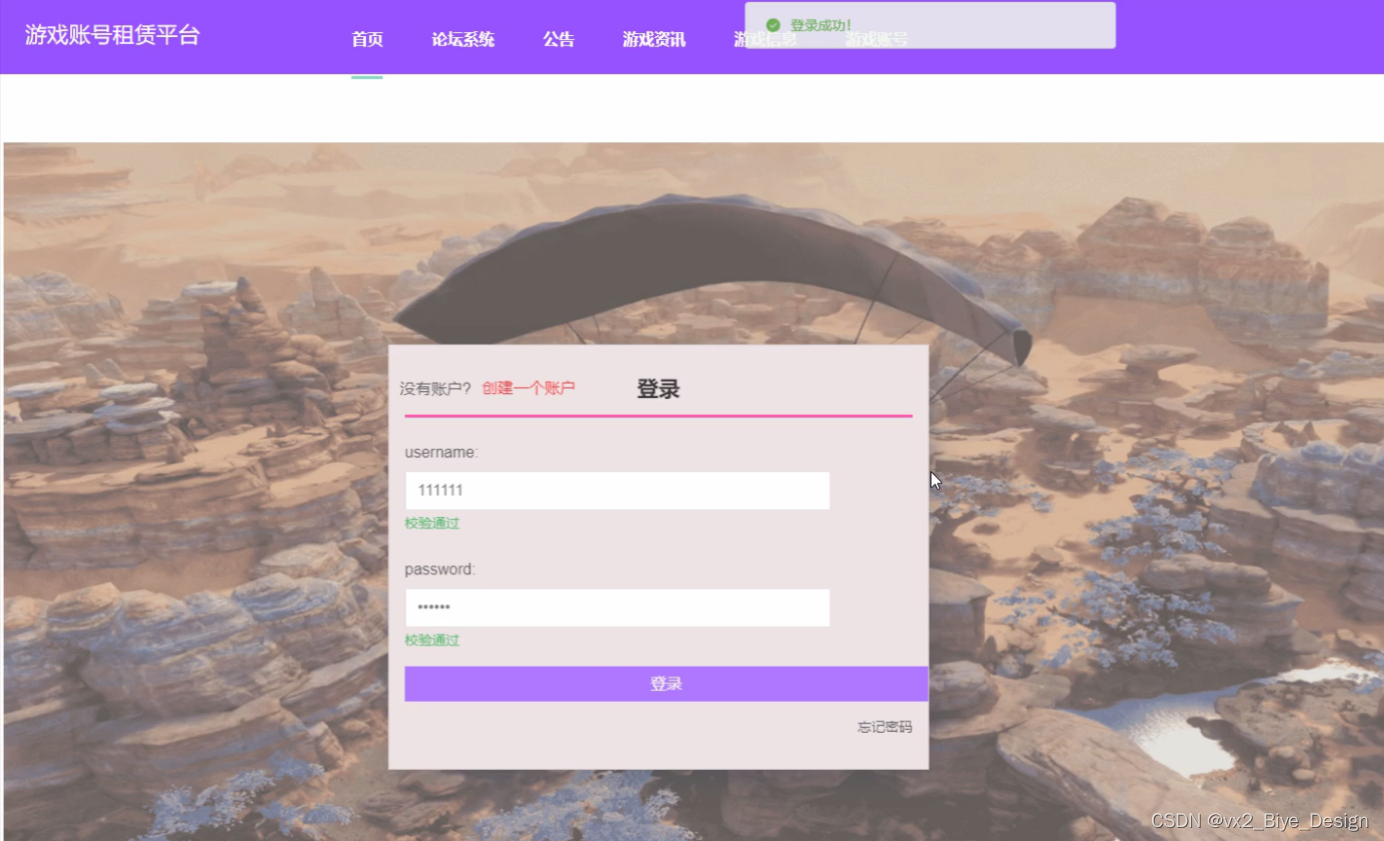Click the 创建一个账户 link
This screenshot has height=841, width=1384.
[x=528, y=388]
